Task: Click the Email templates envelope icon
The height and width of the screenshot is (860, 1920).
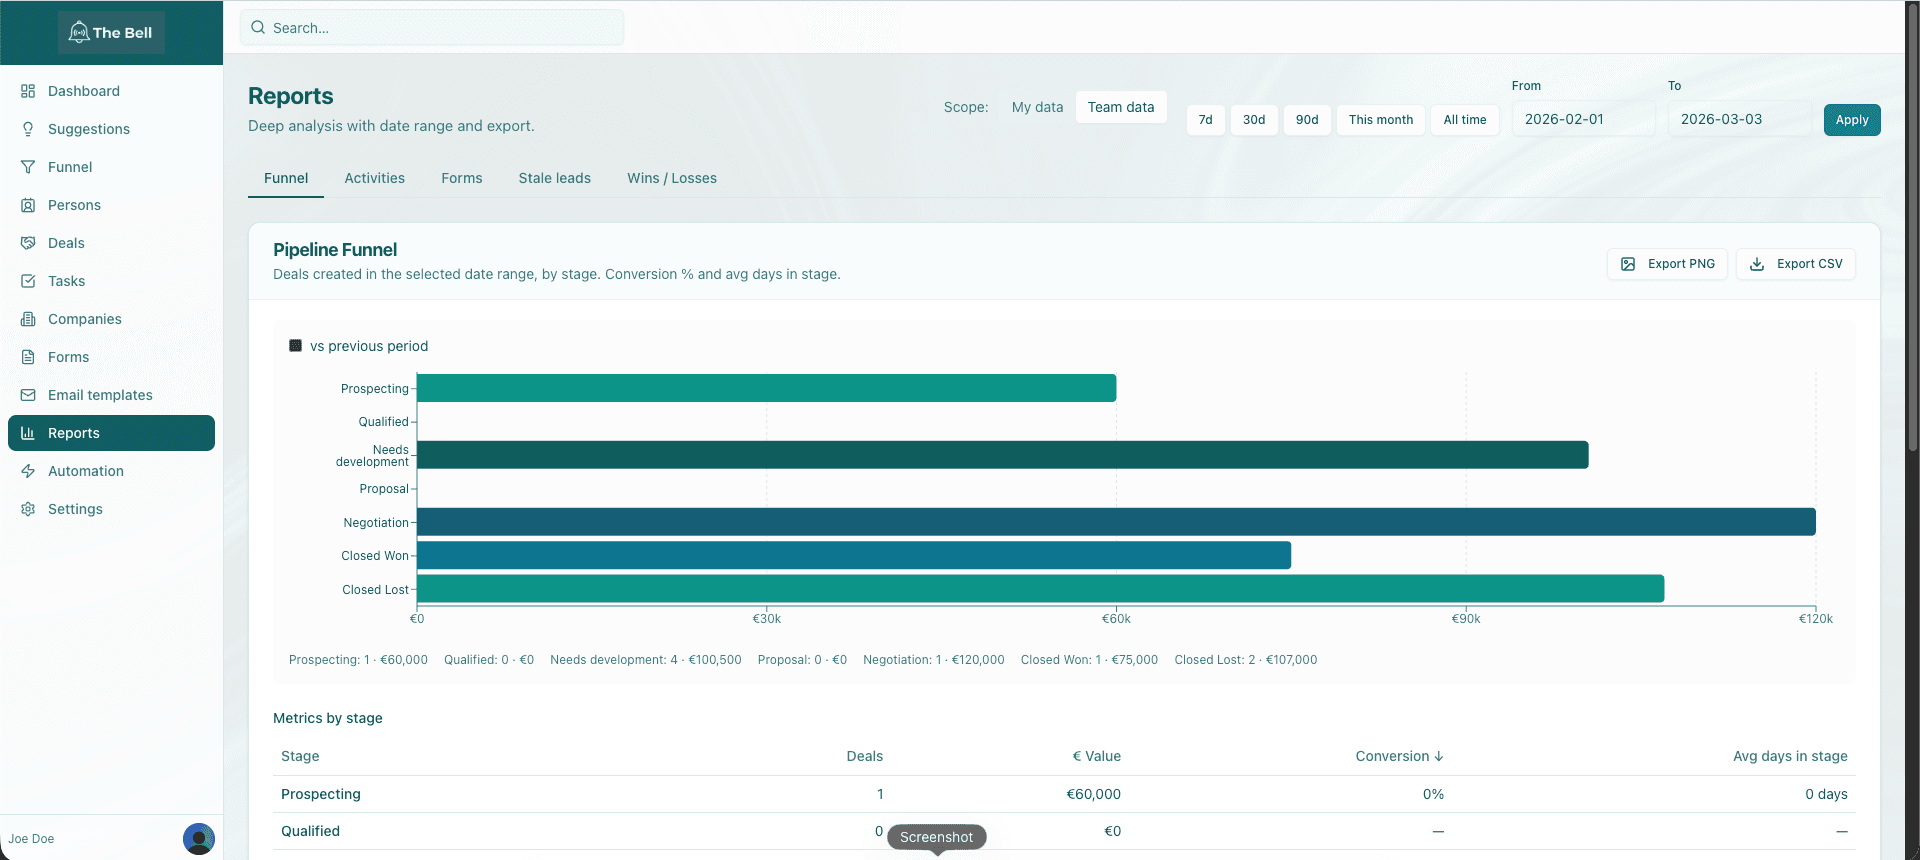Action: click(x=28, y=395)
